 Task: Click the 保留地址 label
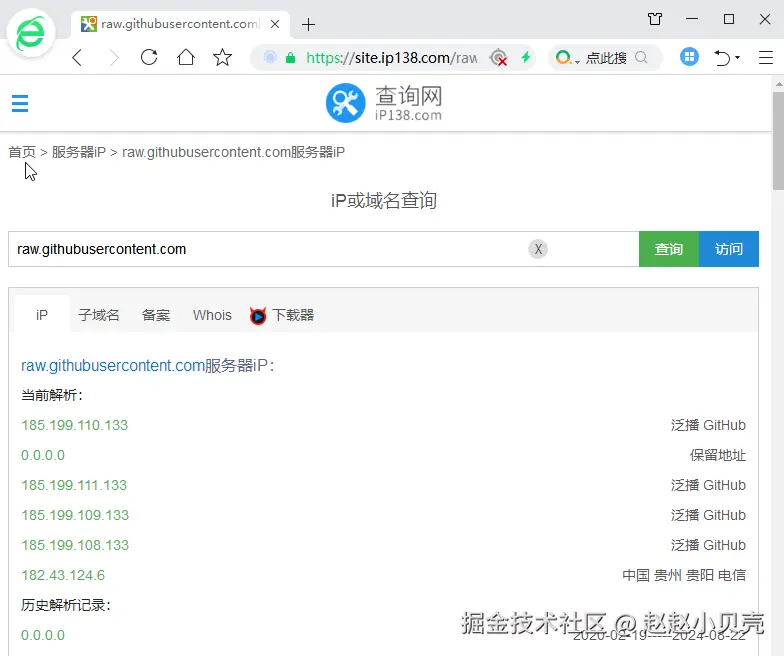click(x=718, y=455)
